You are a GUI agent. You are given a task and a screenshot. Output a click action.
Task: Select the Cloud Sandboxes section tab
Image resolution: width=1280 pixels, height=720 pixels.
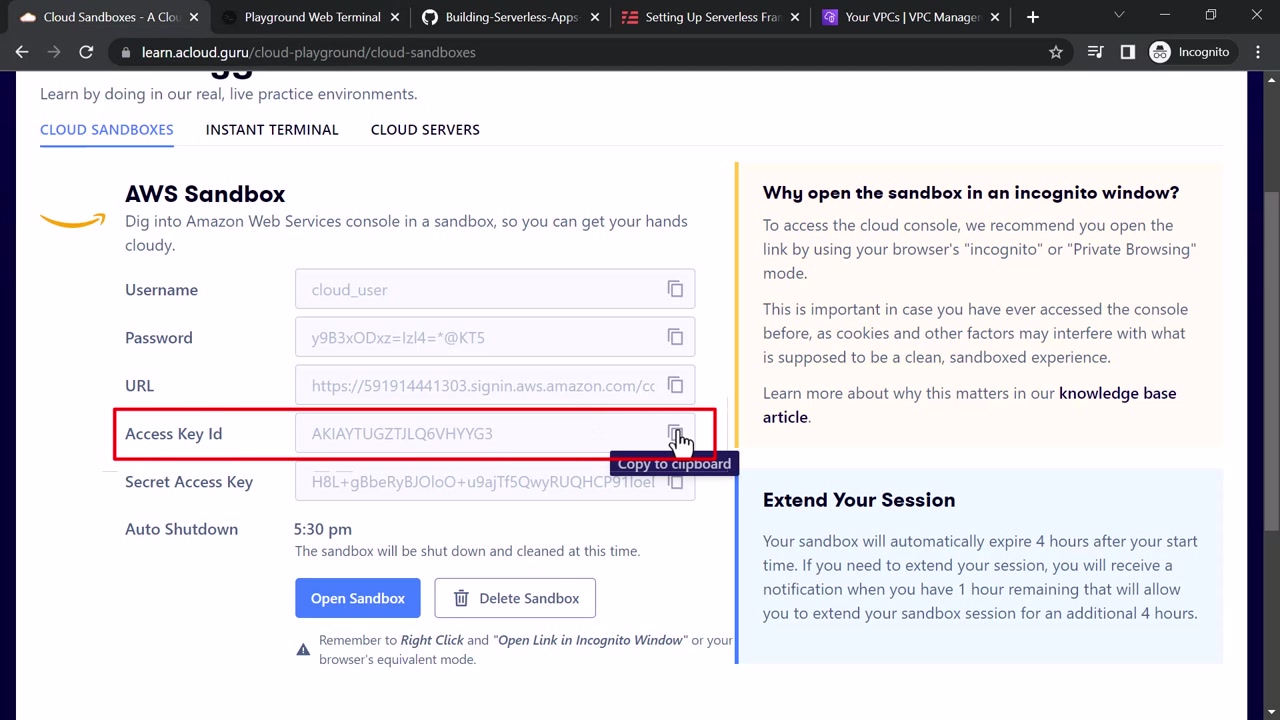pyautogui.click(x=107, y=130)
